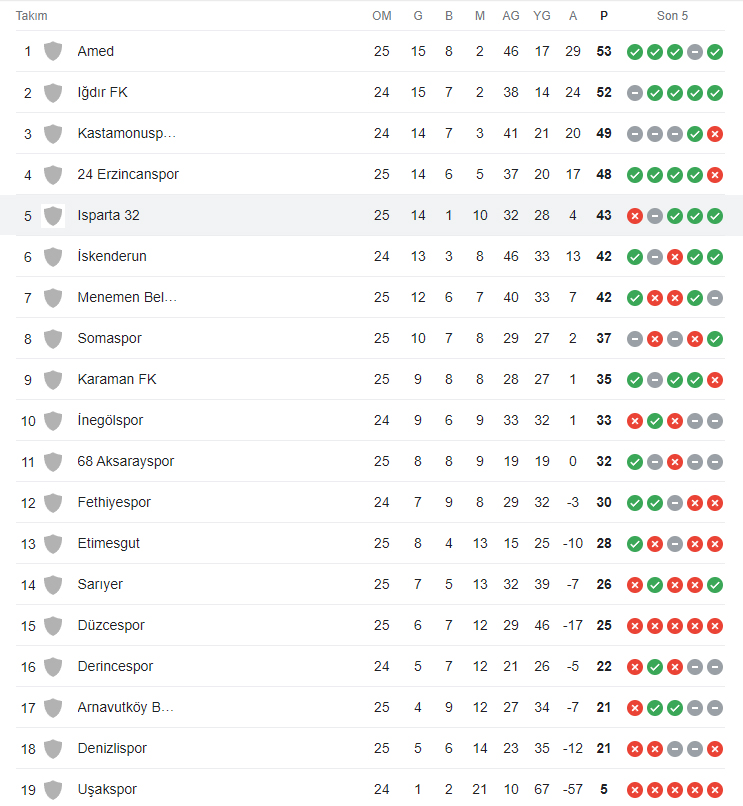Open the Iğdır FK team page
743x806 pixels.
coord(102,93)
